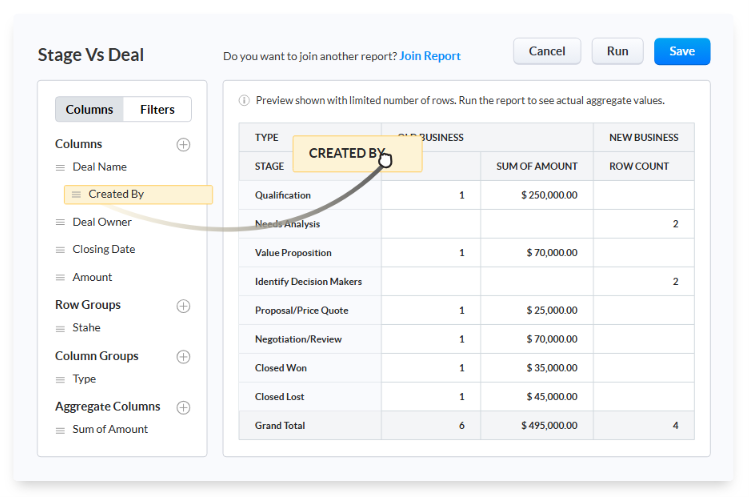749x497 pixels.
Task: Select the Created By item in Columns list
Action: coord(139,194)
